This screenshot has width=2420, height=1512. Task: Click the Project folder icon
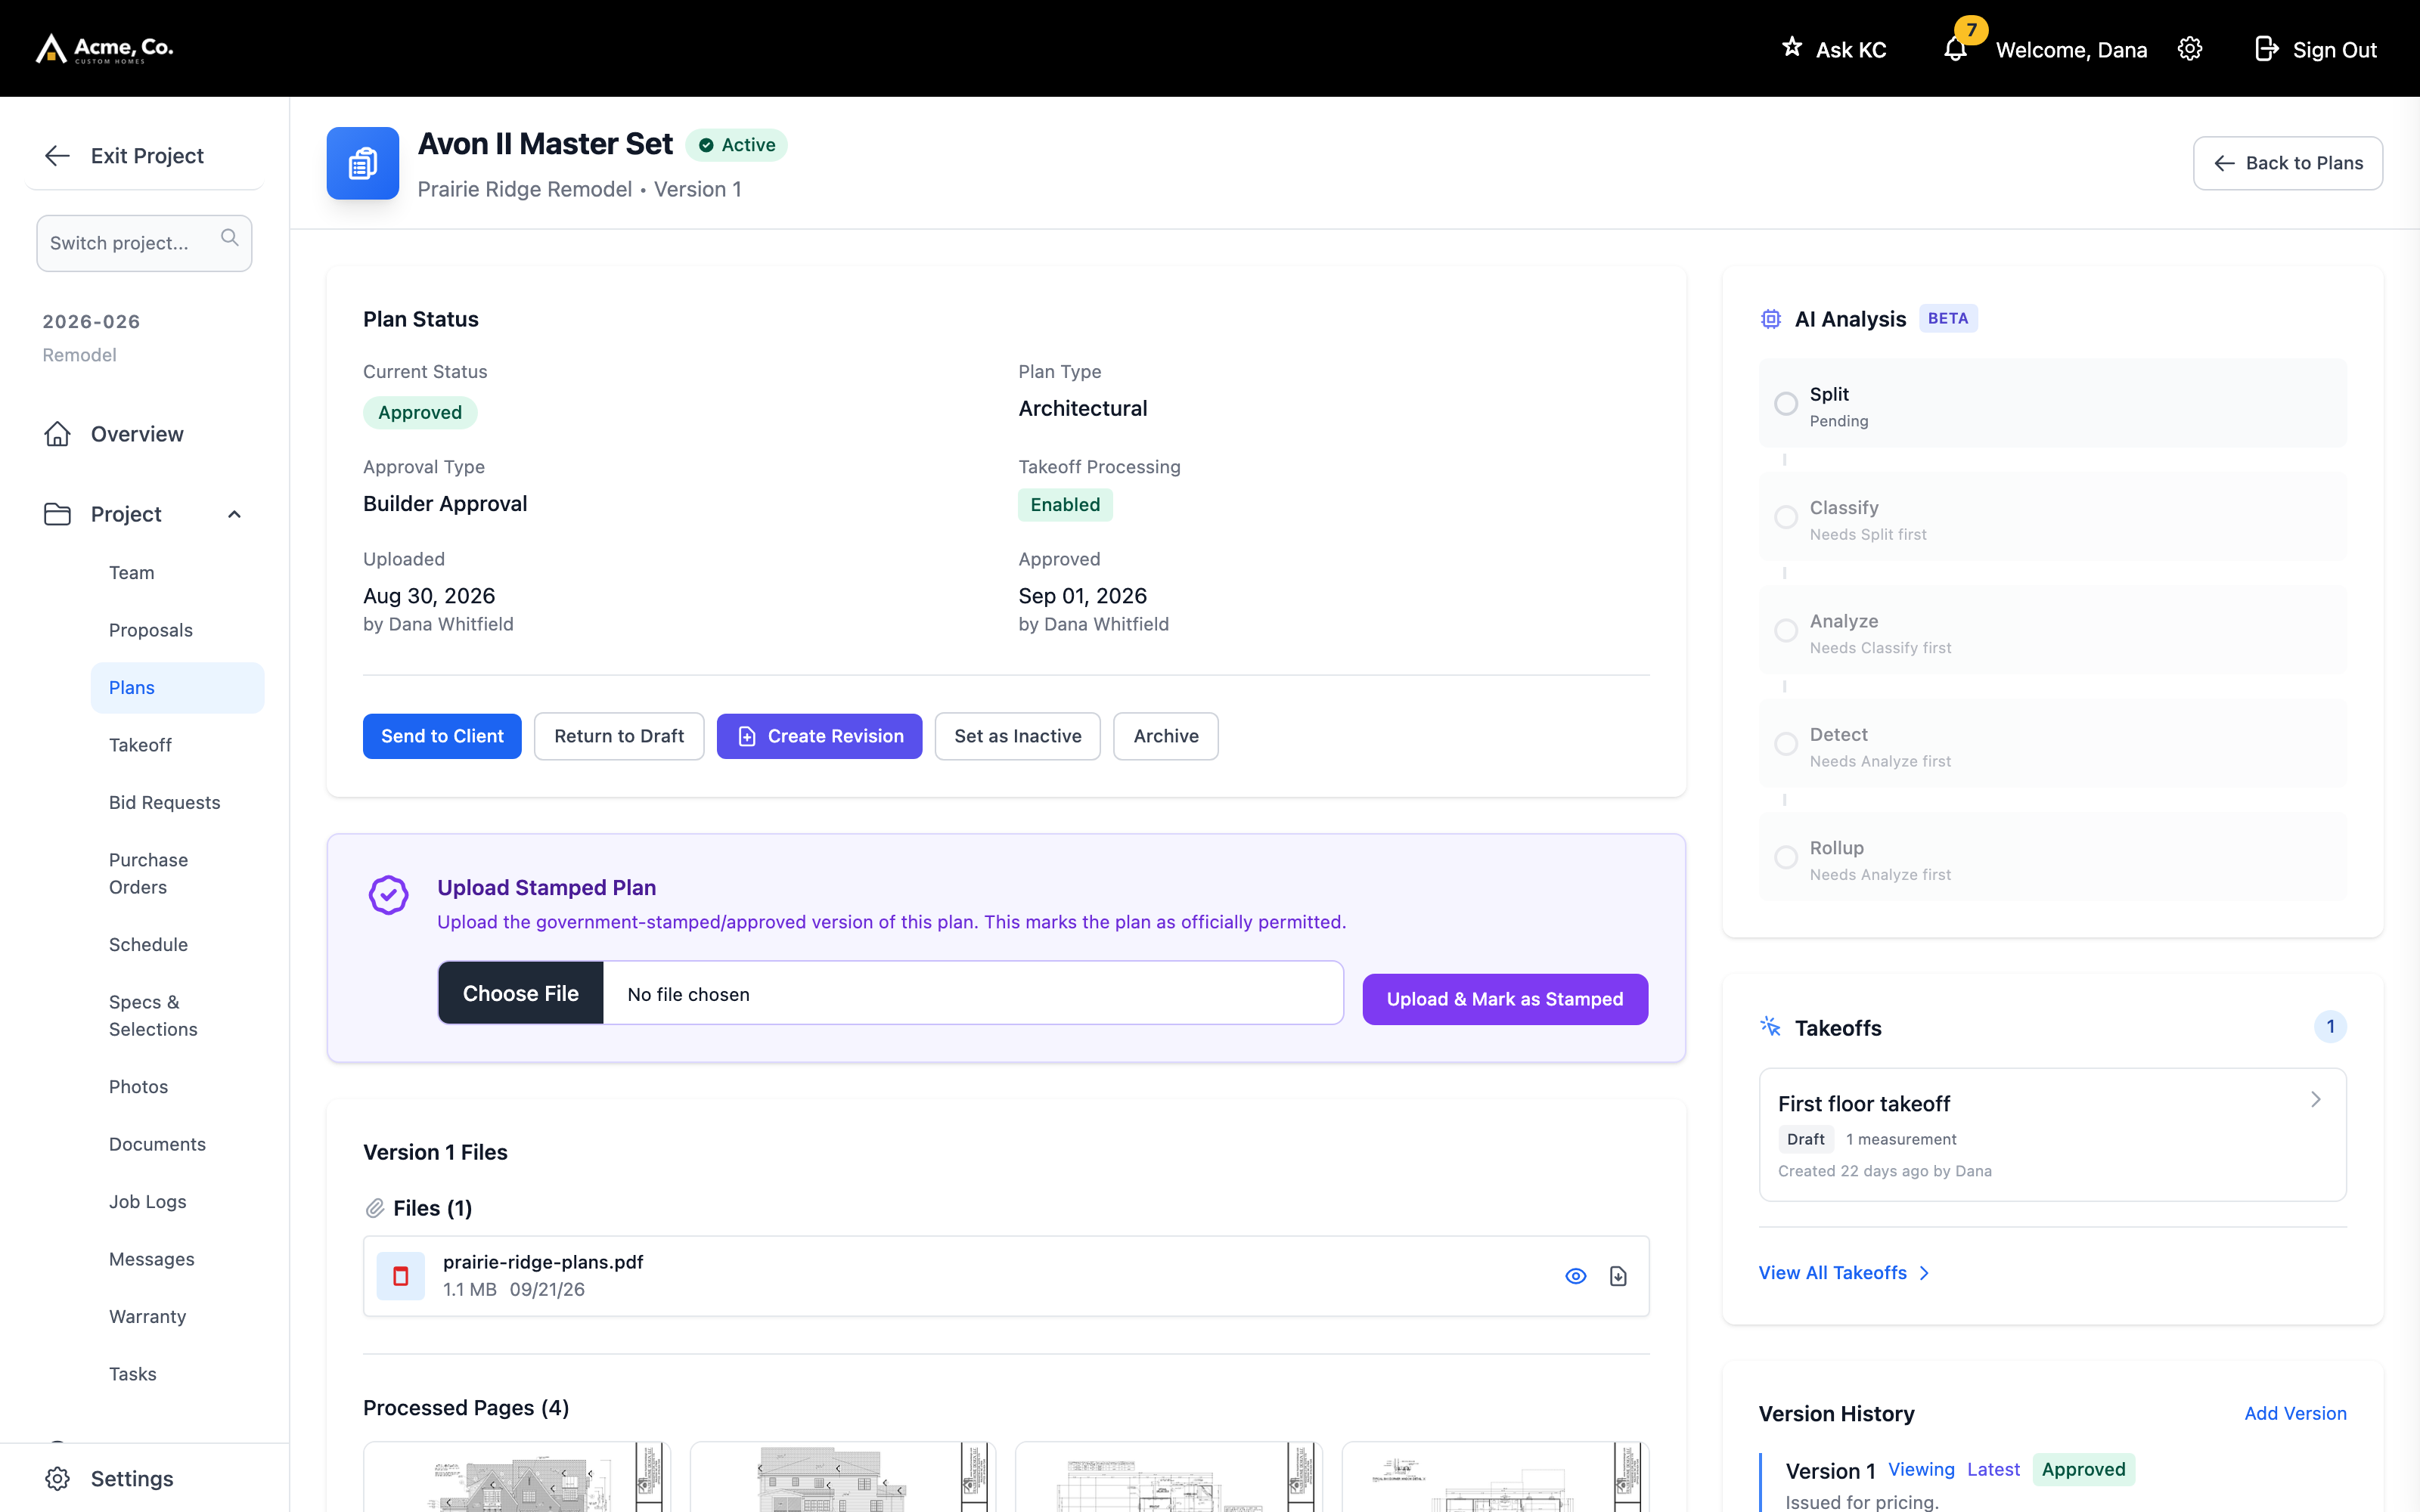[x=57, y=514]
